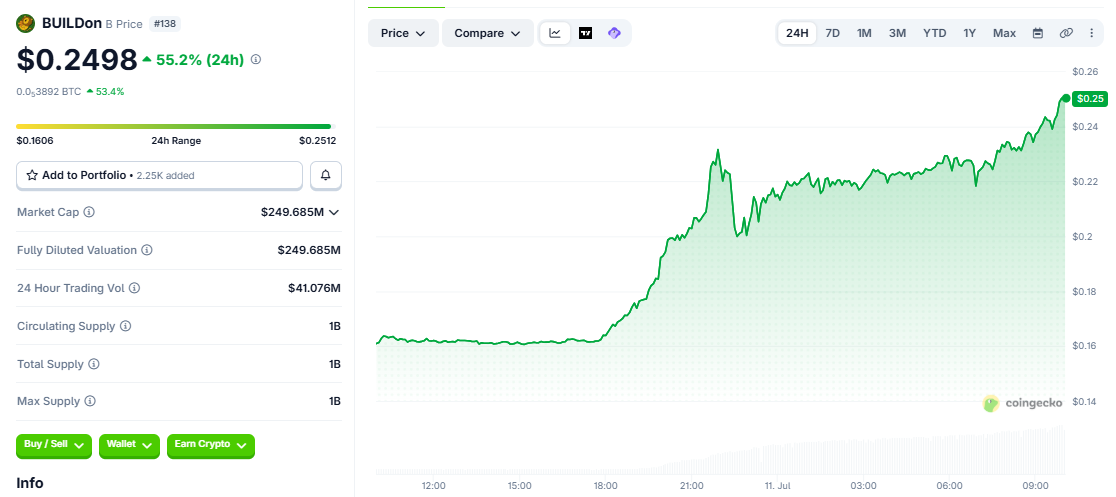Switch to TradingView chart icon

point(585,33)
